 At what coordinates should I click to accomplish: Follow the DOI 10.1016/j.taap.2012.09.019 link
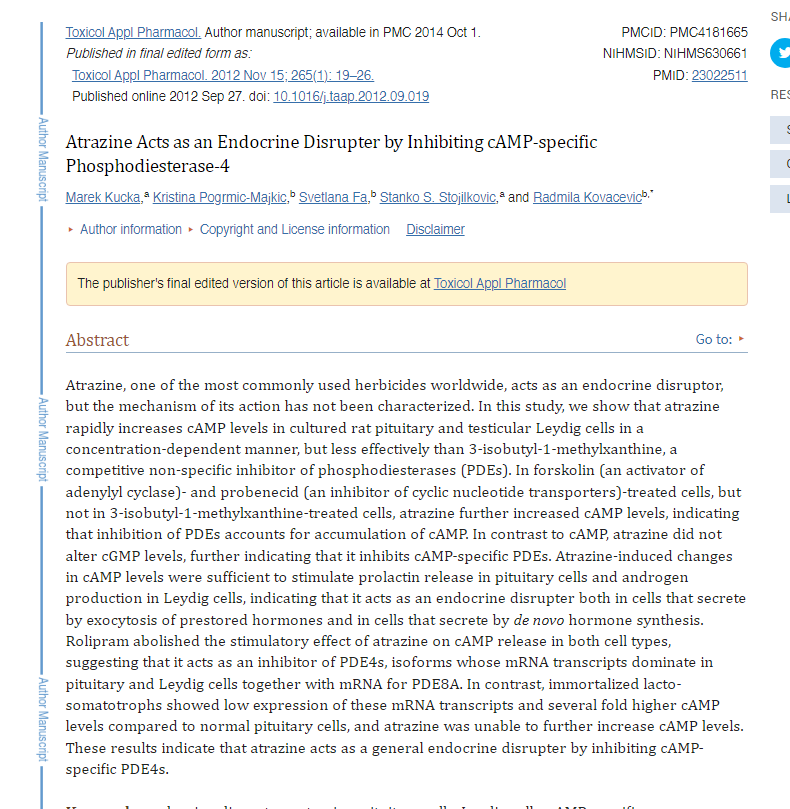tap(351, 97)
